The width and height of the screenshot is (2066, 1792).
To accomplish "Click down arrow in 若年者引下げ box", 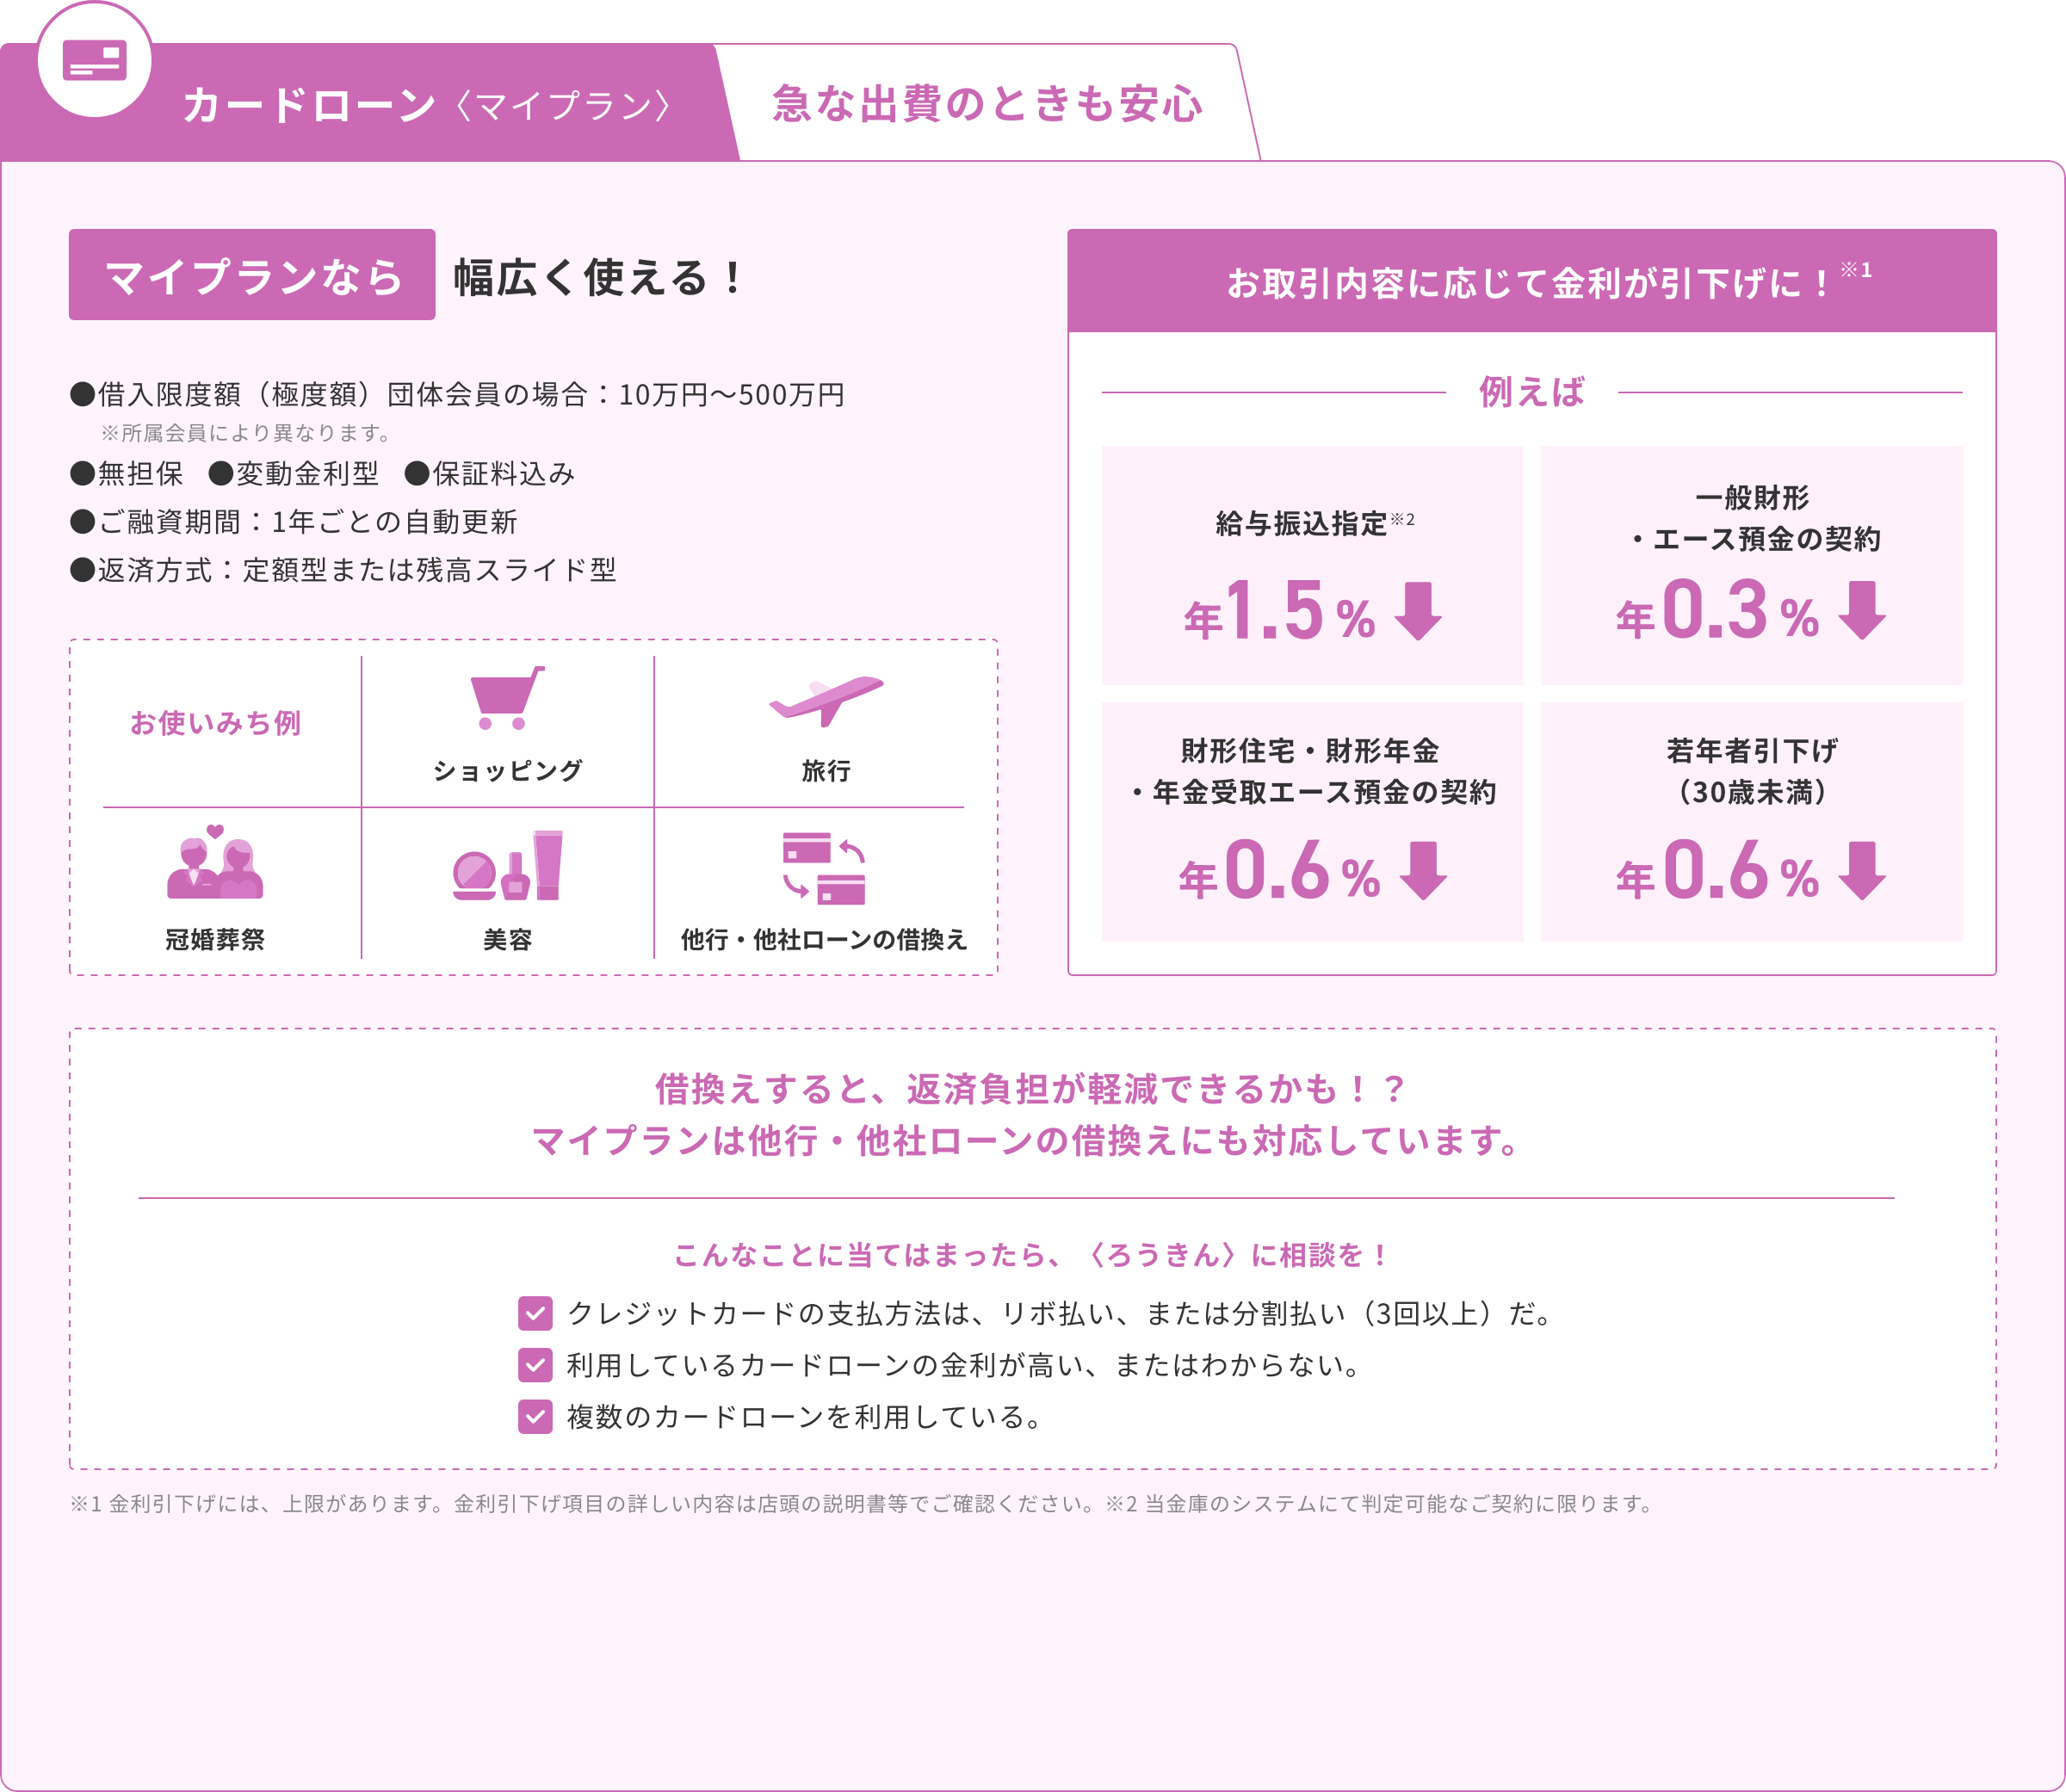I will point(1861,871).
